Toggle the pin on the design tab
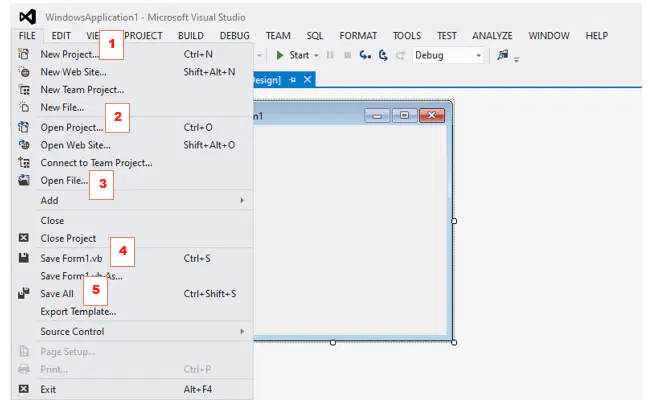This screenshot has width=650, height=412. 293,80
